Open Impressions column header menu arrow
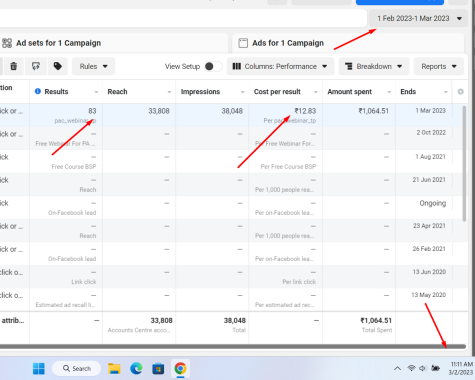 [243, 92]
